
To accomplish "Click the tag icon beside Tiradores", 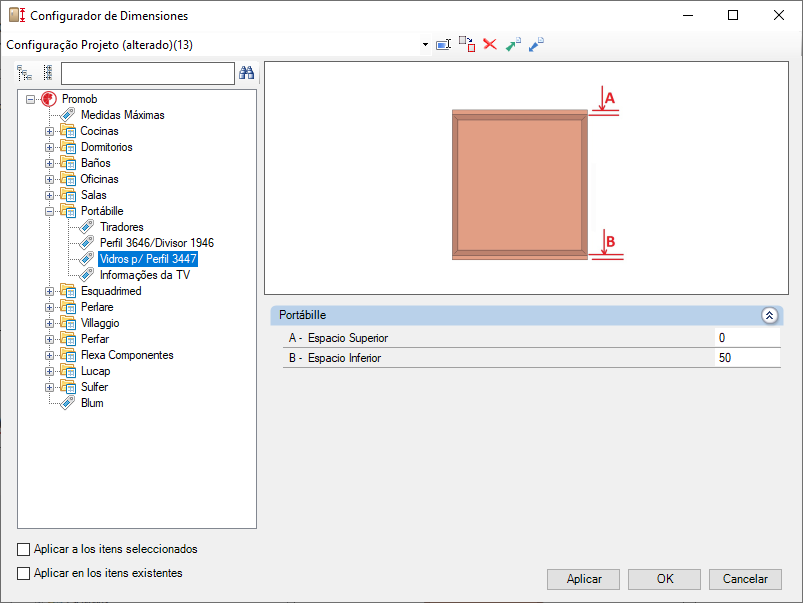I will click(87, 226).
